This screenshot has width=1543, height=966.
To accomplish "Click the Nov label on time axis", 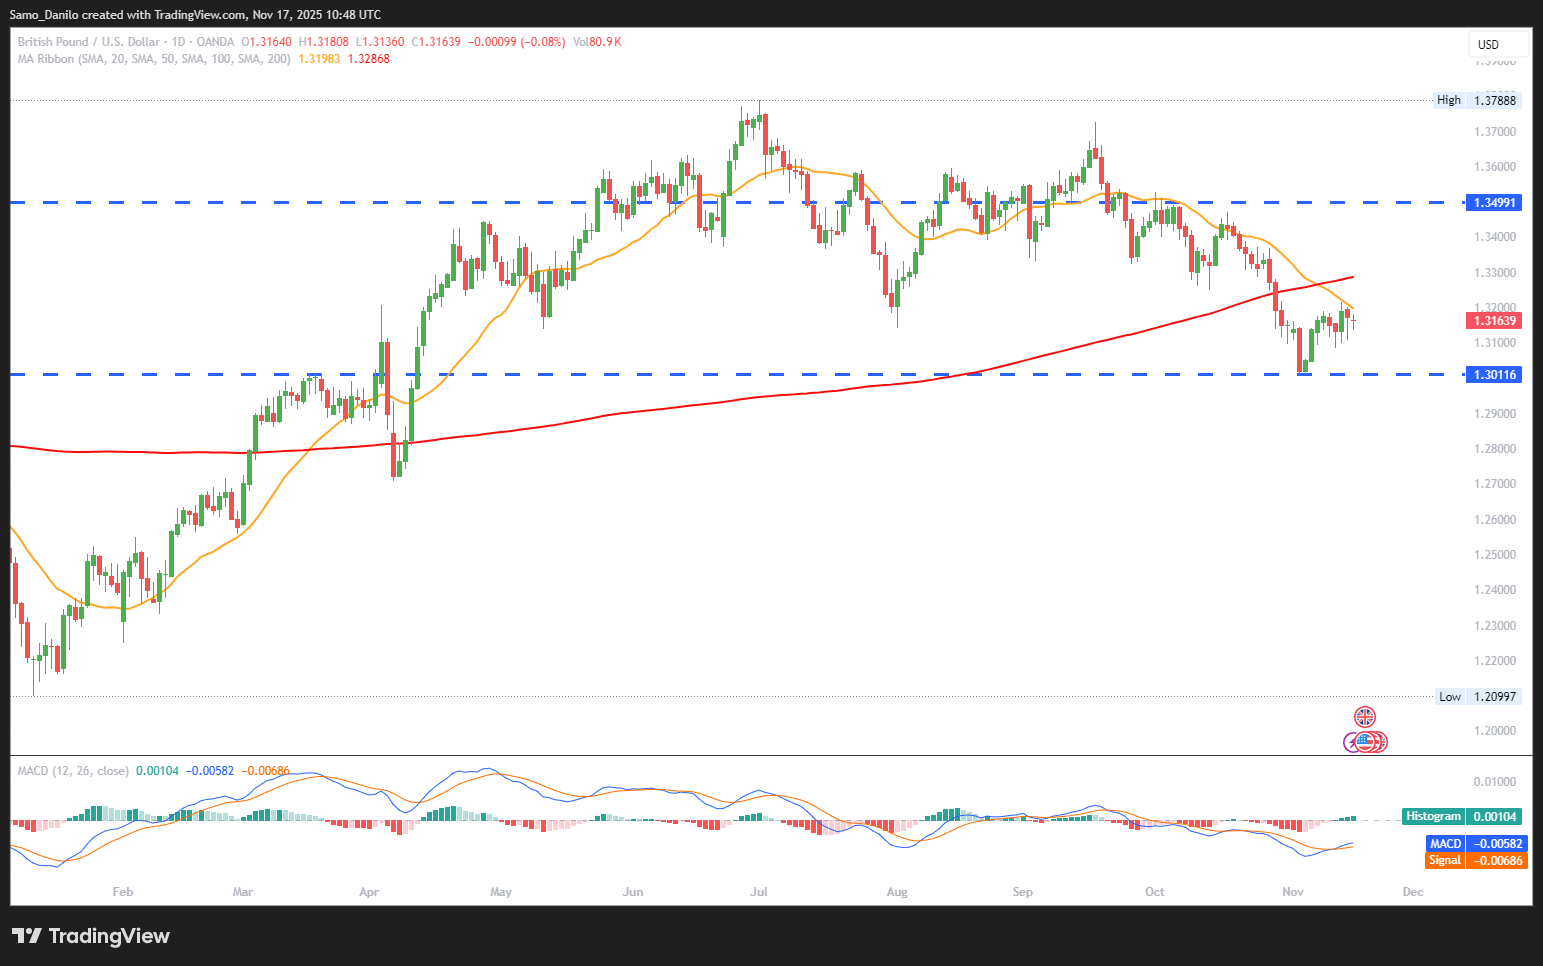I will [1293, 891].
